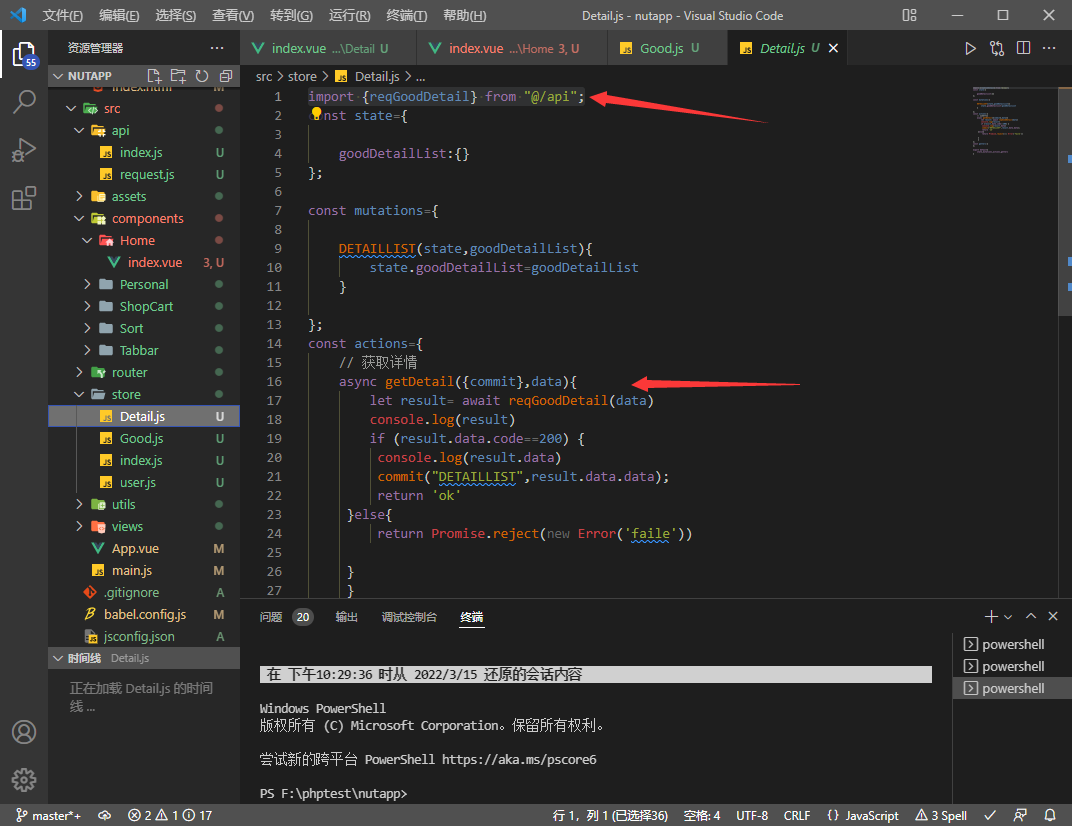Expand the ShopCart folder

(x=87, y=306)
